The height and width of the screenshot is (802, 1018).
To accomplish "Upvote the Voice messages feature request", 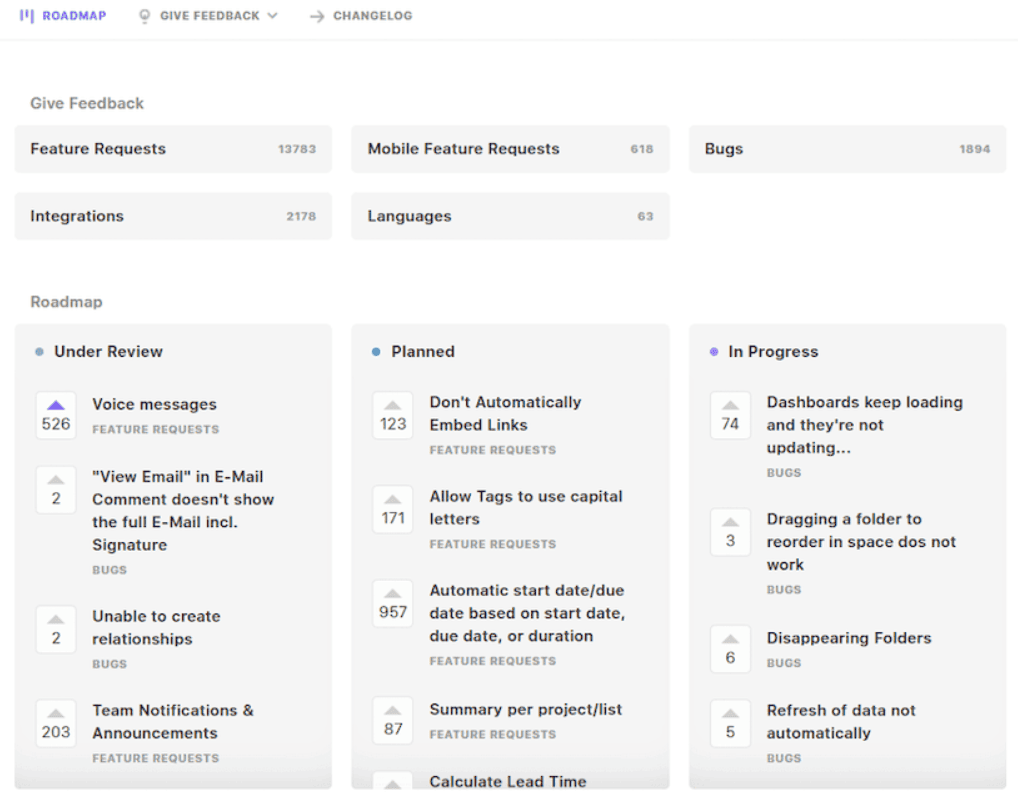I will 55,414.
